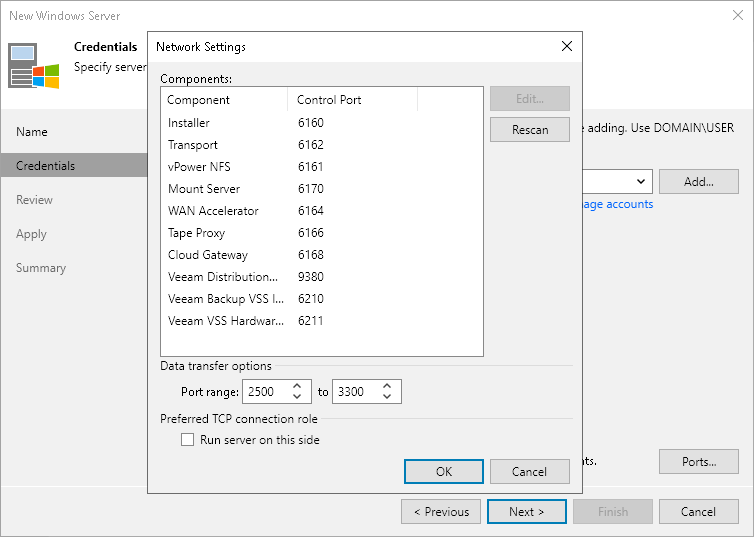Click the Cancel button in the New Windows Server wizard
The width and height of the screenshot is (754, 537).
[699, 512]
